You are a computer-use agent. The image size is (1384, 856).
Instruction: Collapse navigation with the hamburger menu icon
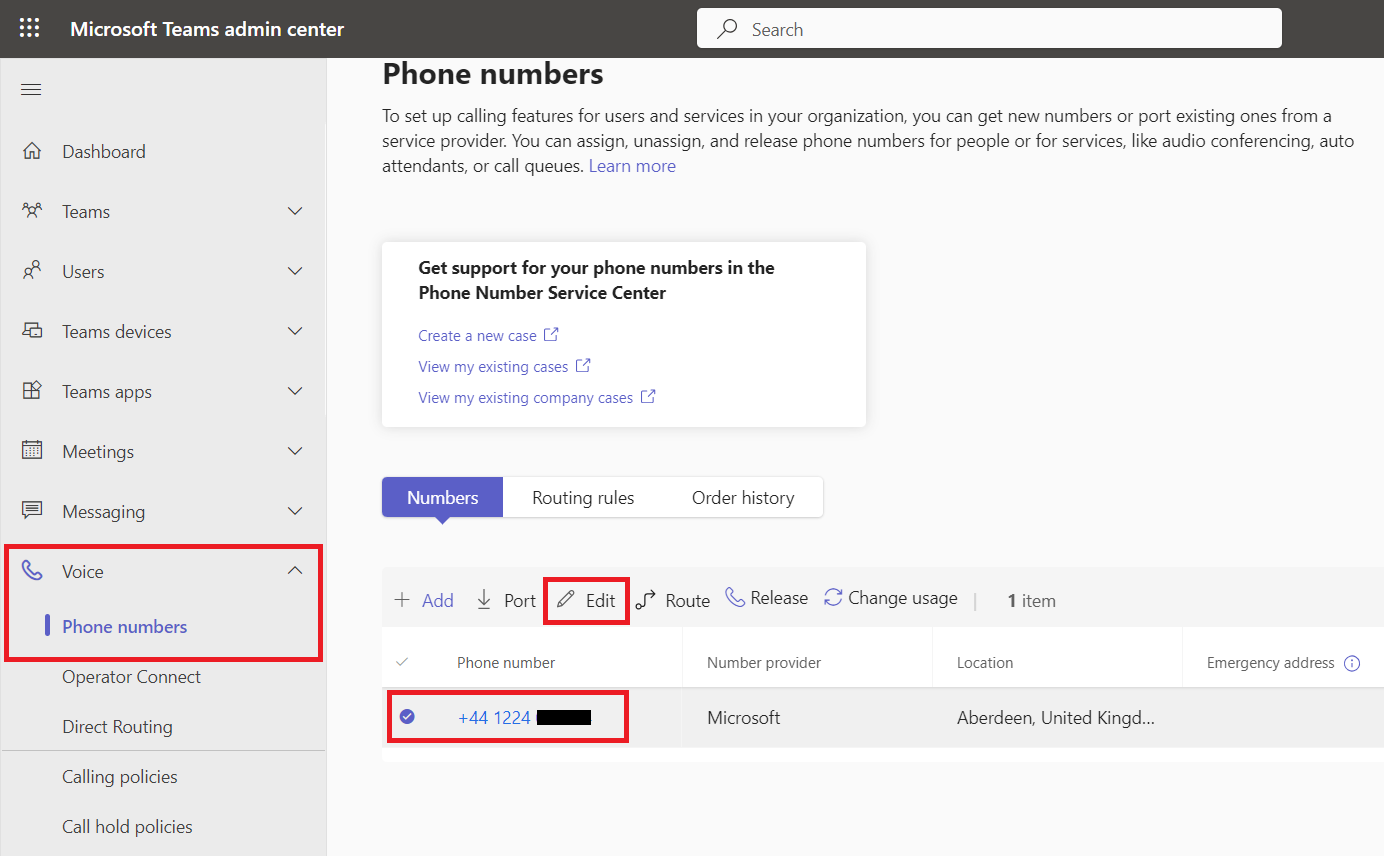tap(31, 90)
